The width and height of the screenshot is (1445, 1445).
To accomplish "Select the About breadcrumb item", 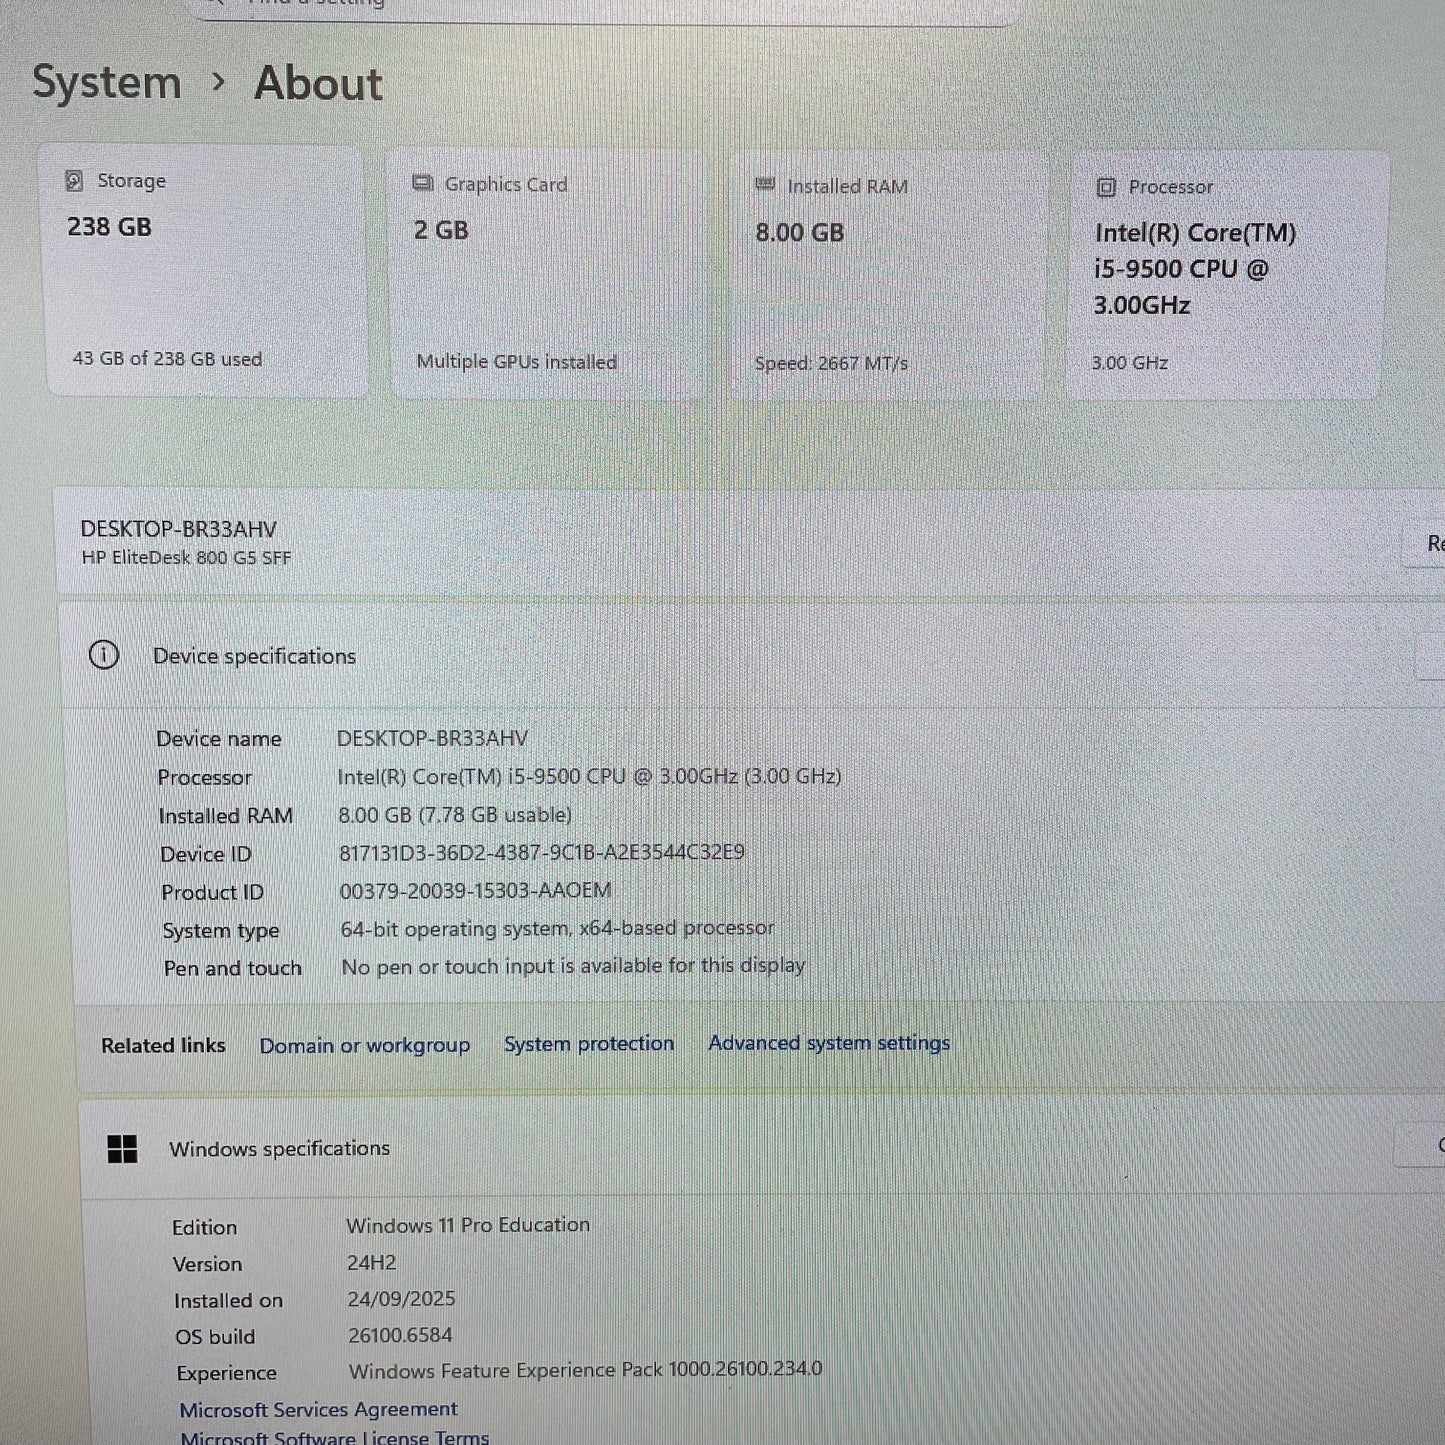I will coord(317,85).
